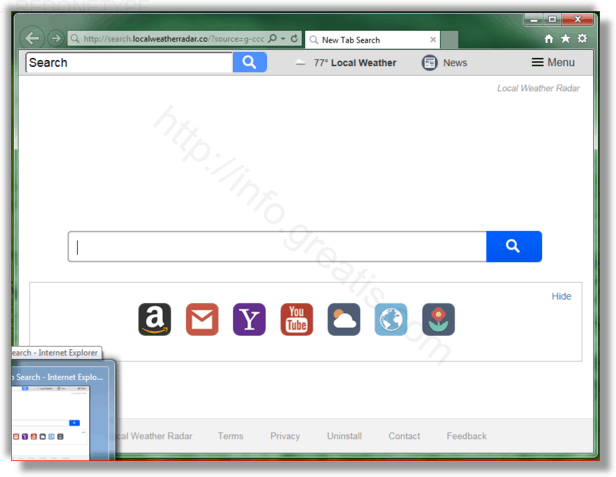This screenshot has width=616, height=477.
Task: Select the New Tab Search tab
Action: 372,40
